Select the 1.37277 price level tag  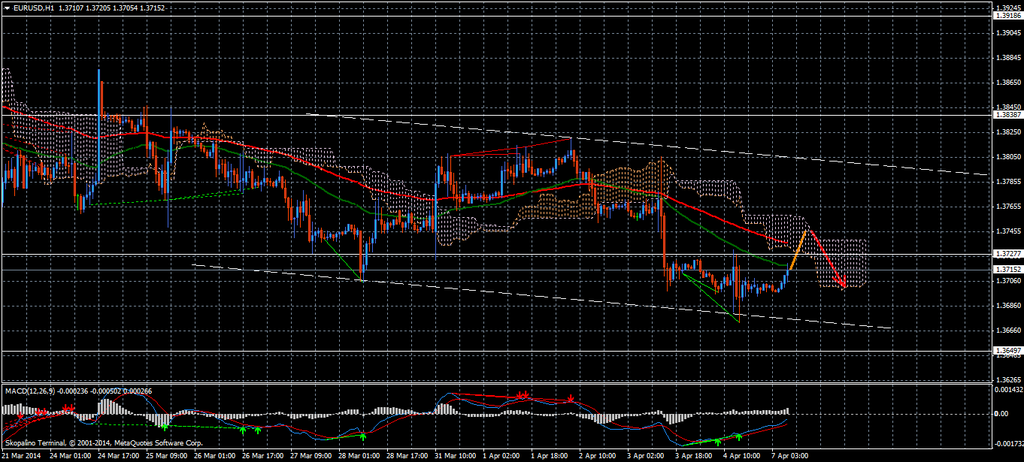tap(1007, 254)
